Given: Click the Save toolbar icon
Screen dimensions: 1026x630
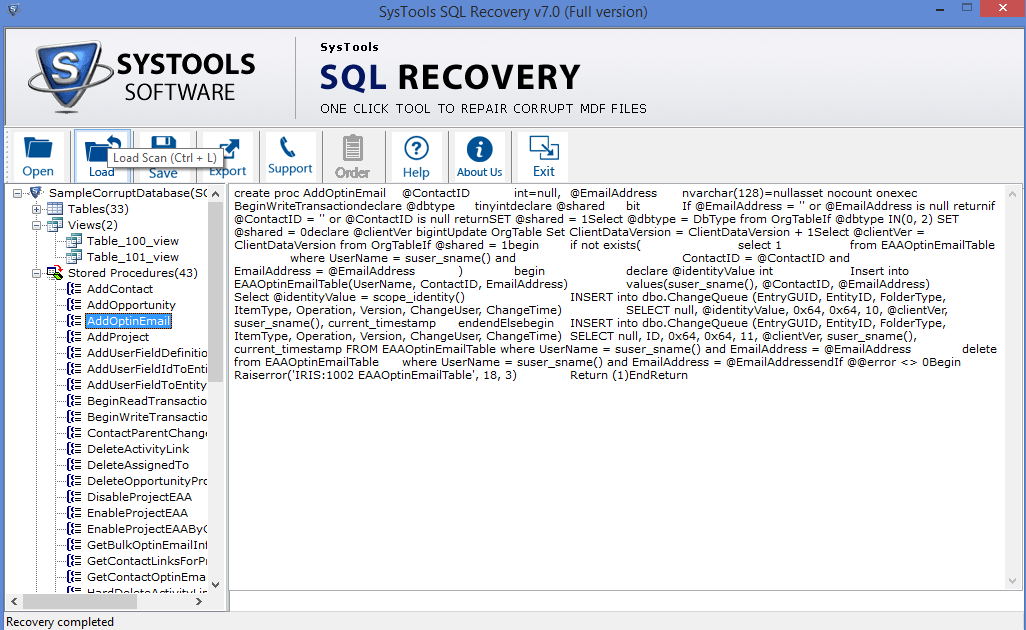Looking at the screenshot, I should click(163, 157).
